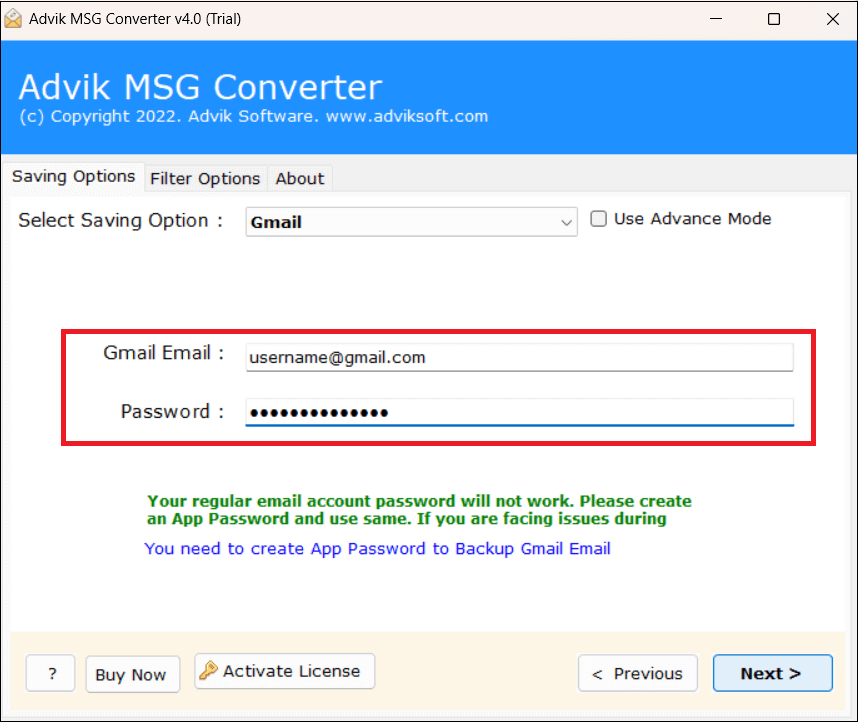858x722 pixels.
Task: Open help with the question mark button
Action: 50,673
